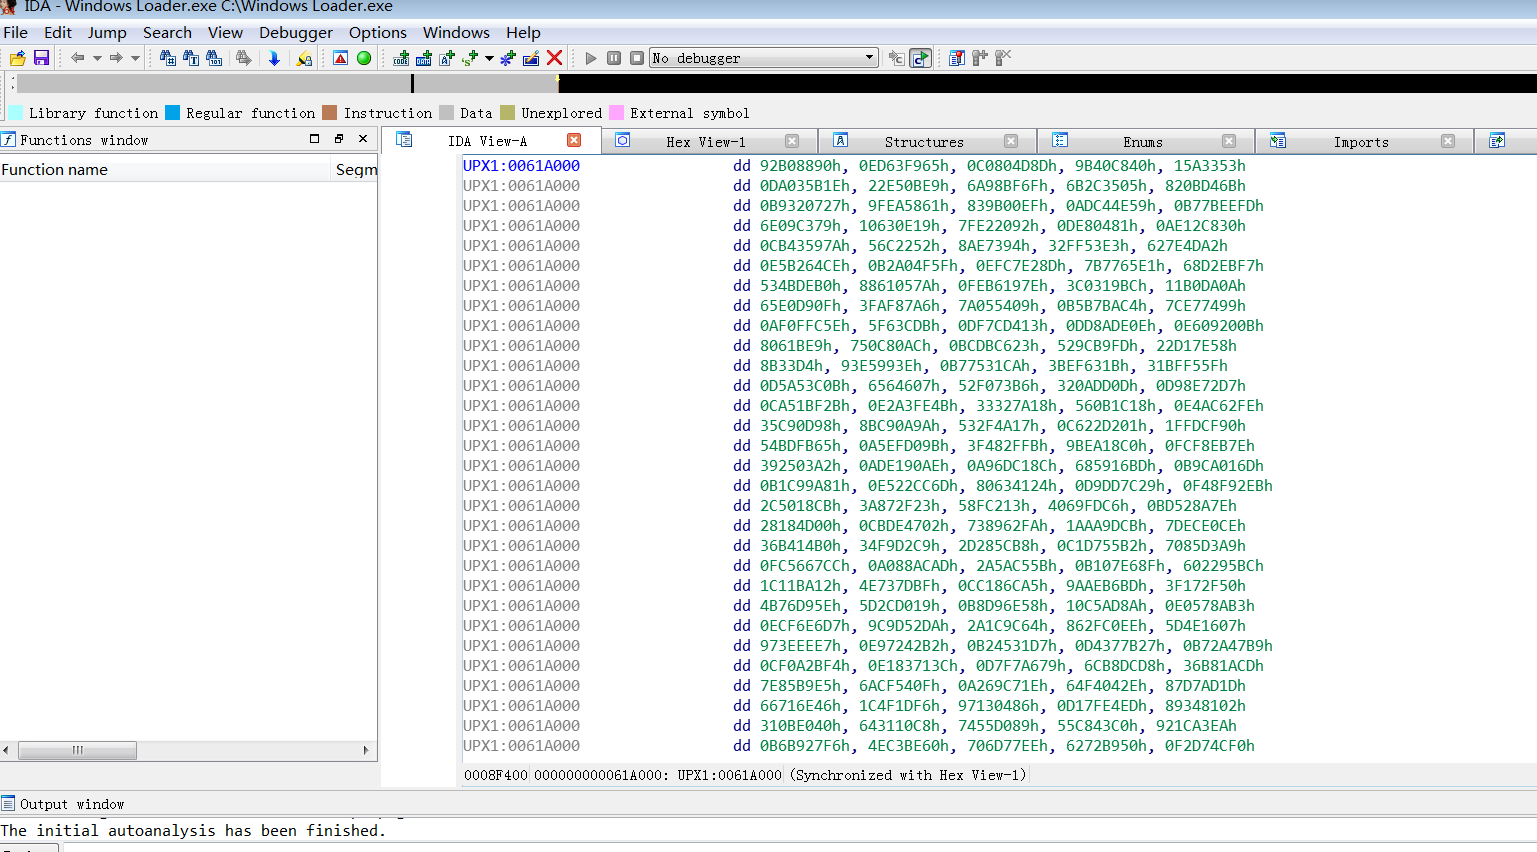The height and width of the screenshot is (852, 1537).
Task: Click the red triangle graph icon
Action: coord(341,58)
